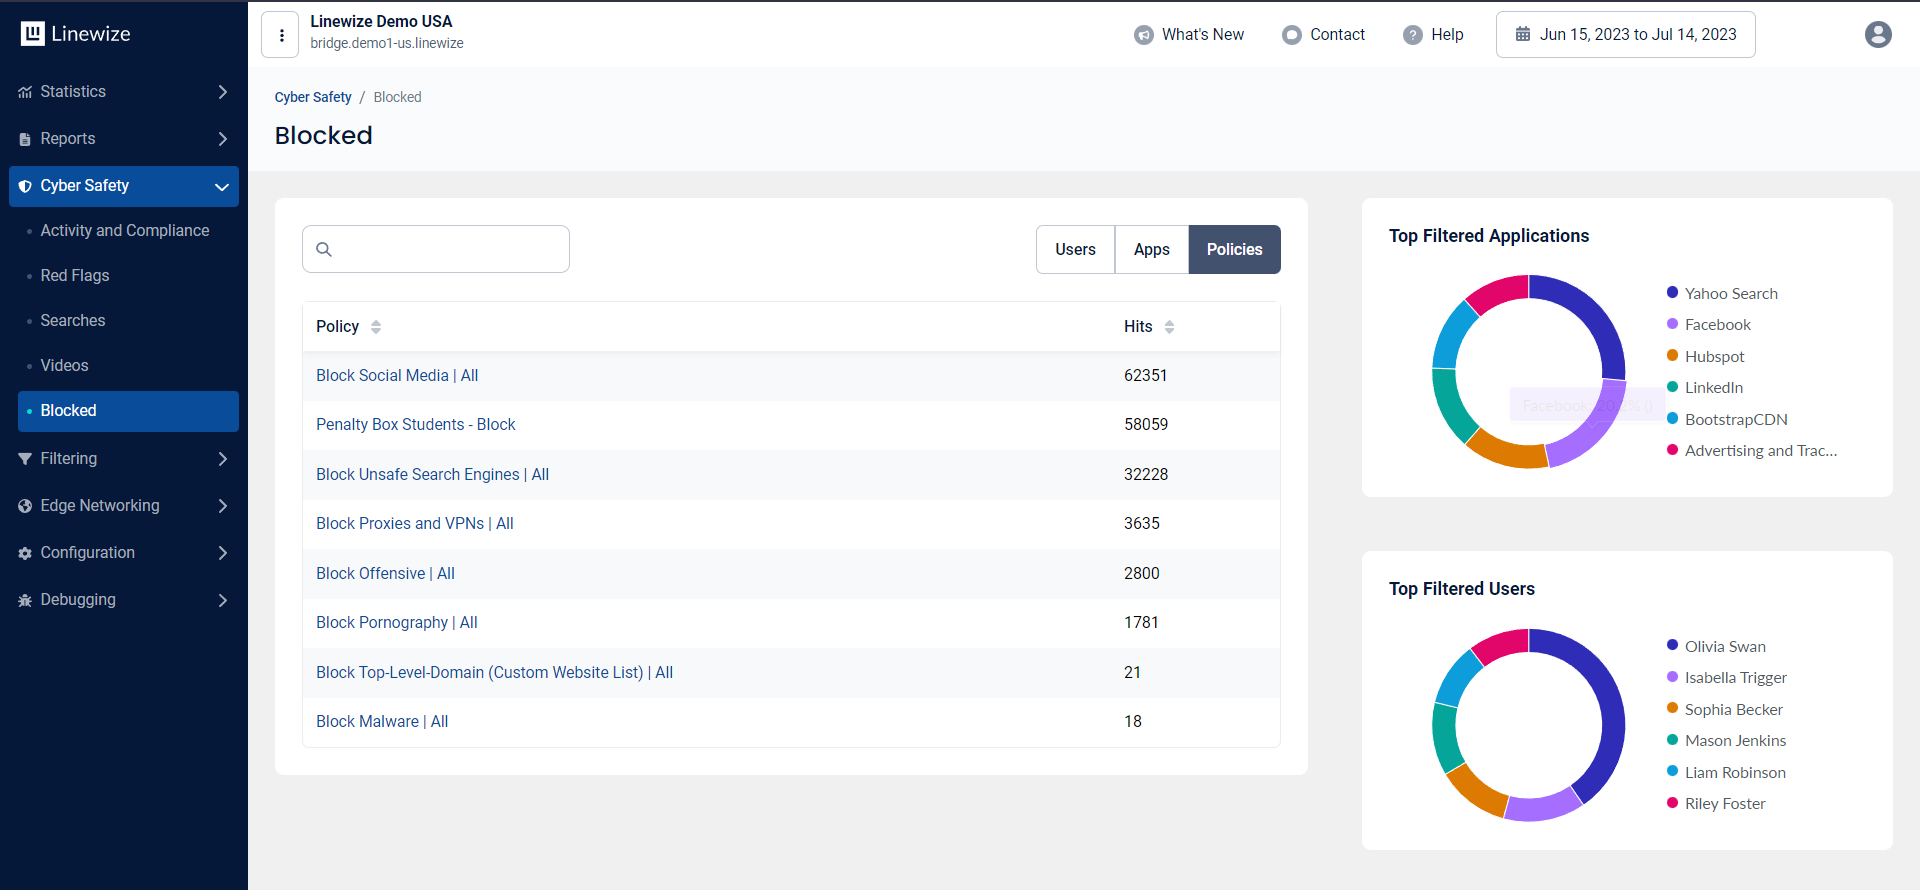Click the What's New megaphone icon
Image resolution: width=1920 pixels, height=890 pixels.
pyautogui.click(x=1143, y=35)
